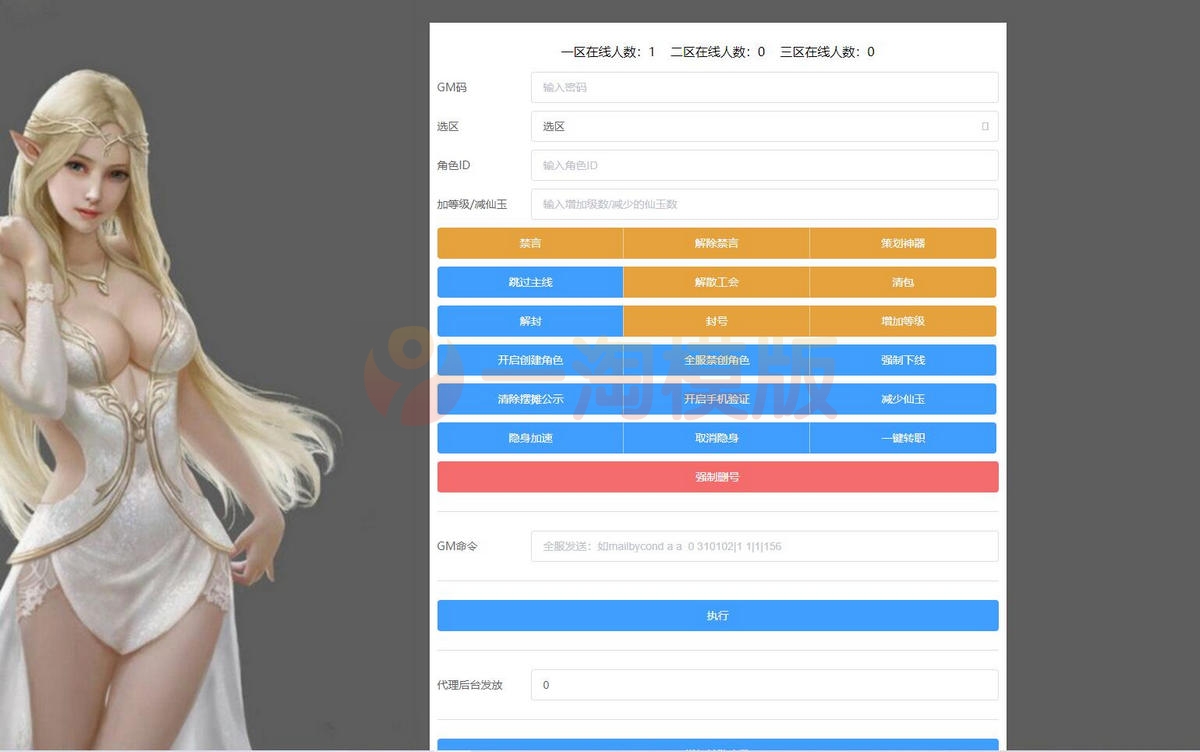Screen dimensions: 1200x752
Task: Click 跳过主线 to skip main quest
Action: coord(529,282)
